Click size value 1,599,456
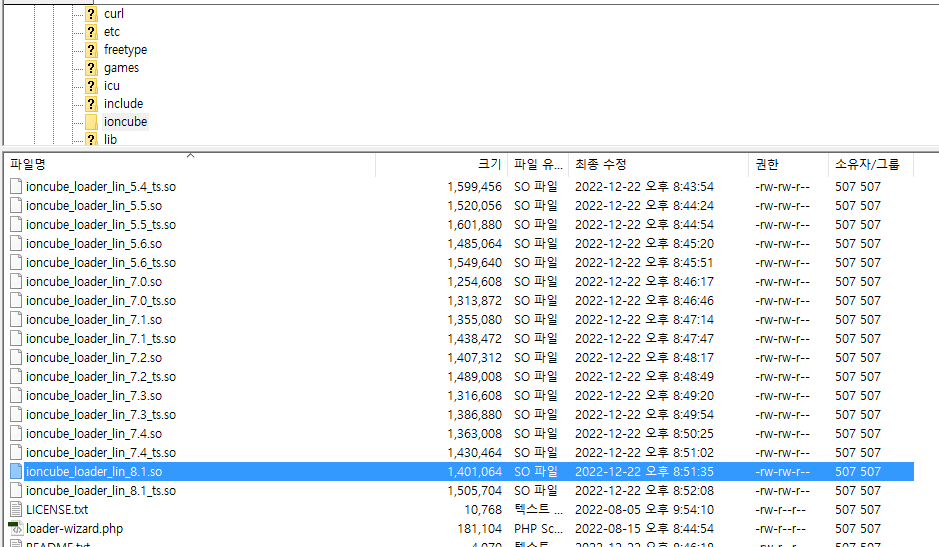Viewport: 939px width, 547px height. click(x=474, y=187)
